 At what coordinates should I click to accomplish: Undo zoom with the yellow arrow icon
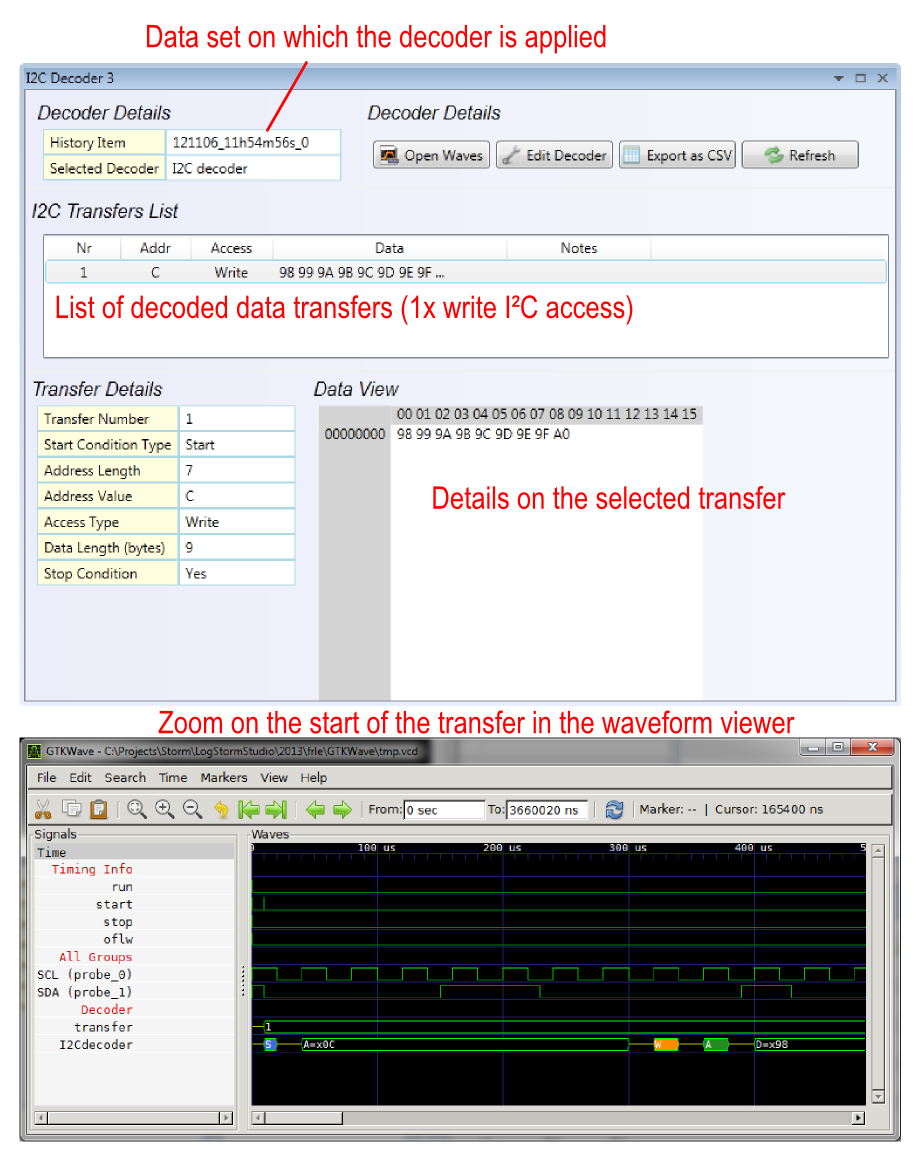click(x=221, y=809)
